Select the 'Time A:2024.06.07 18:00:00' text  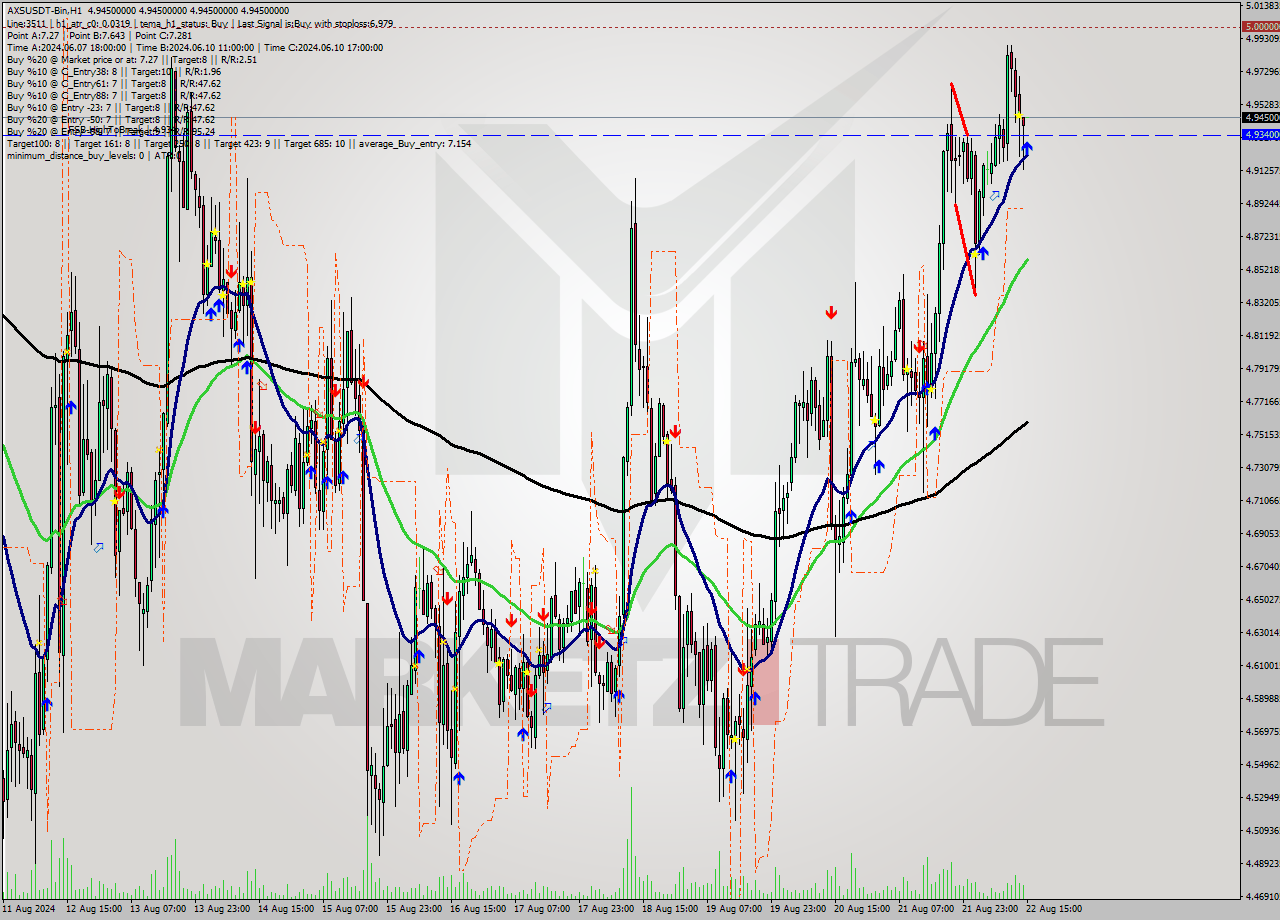coord(66,47)
